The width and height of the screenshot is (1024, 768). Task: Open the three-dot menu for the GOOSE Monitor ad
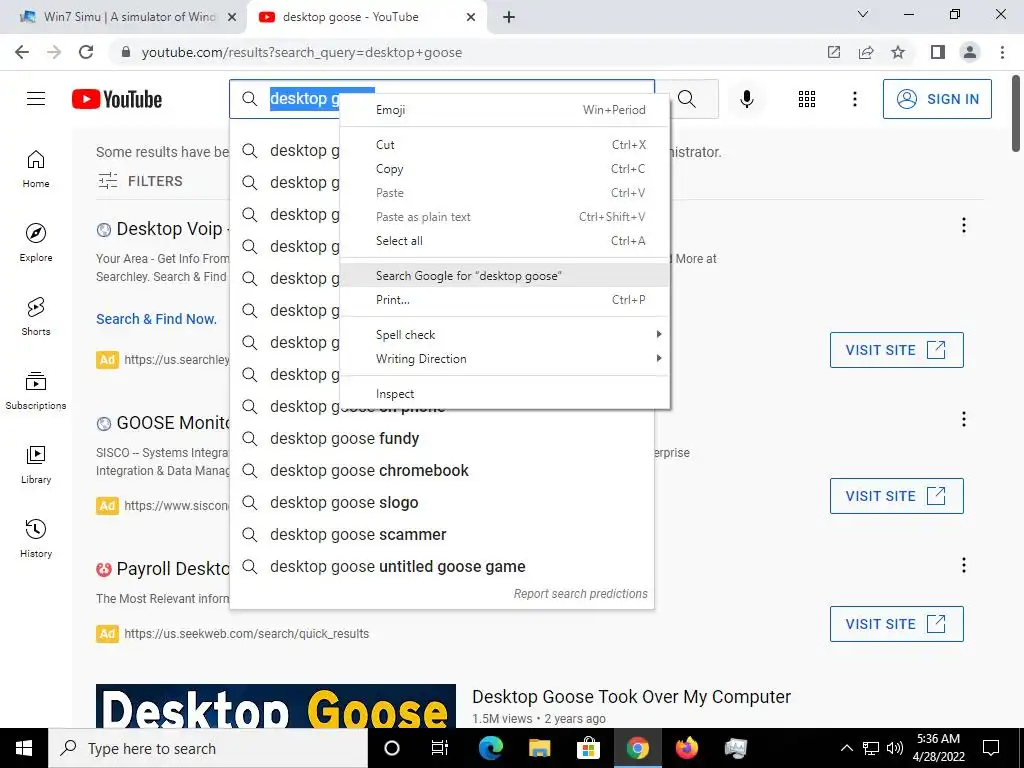click(x=964, y=419)
